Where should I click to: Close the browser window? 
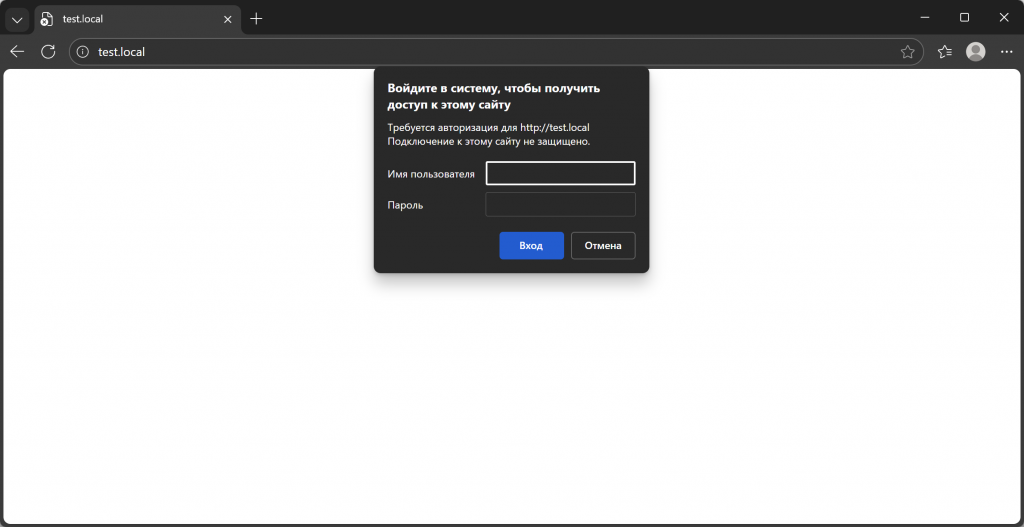click(x=1004, y=18)
